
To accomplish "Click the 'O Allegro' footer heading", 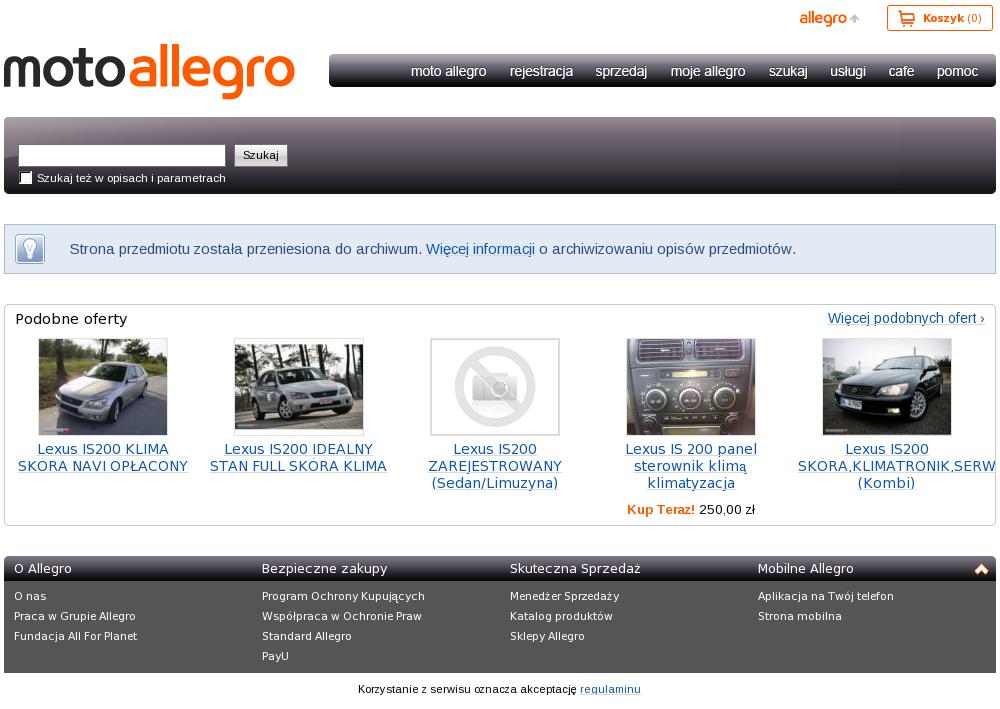I will pyautogui.click(x=43, y=569).
